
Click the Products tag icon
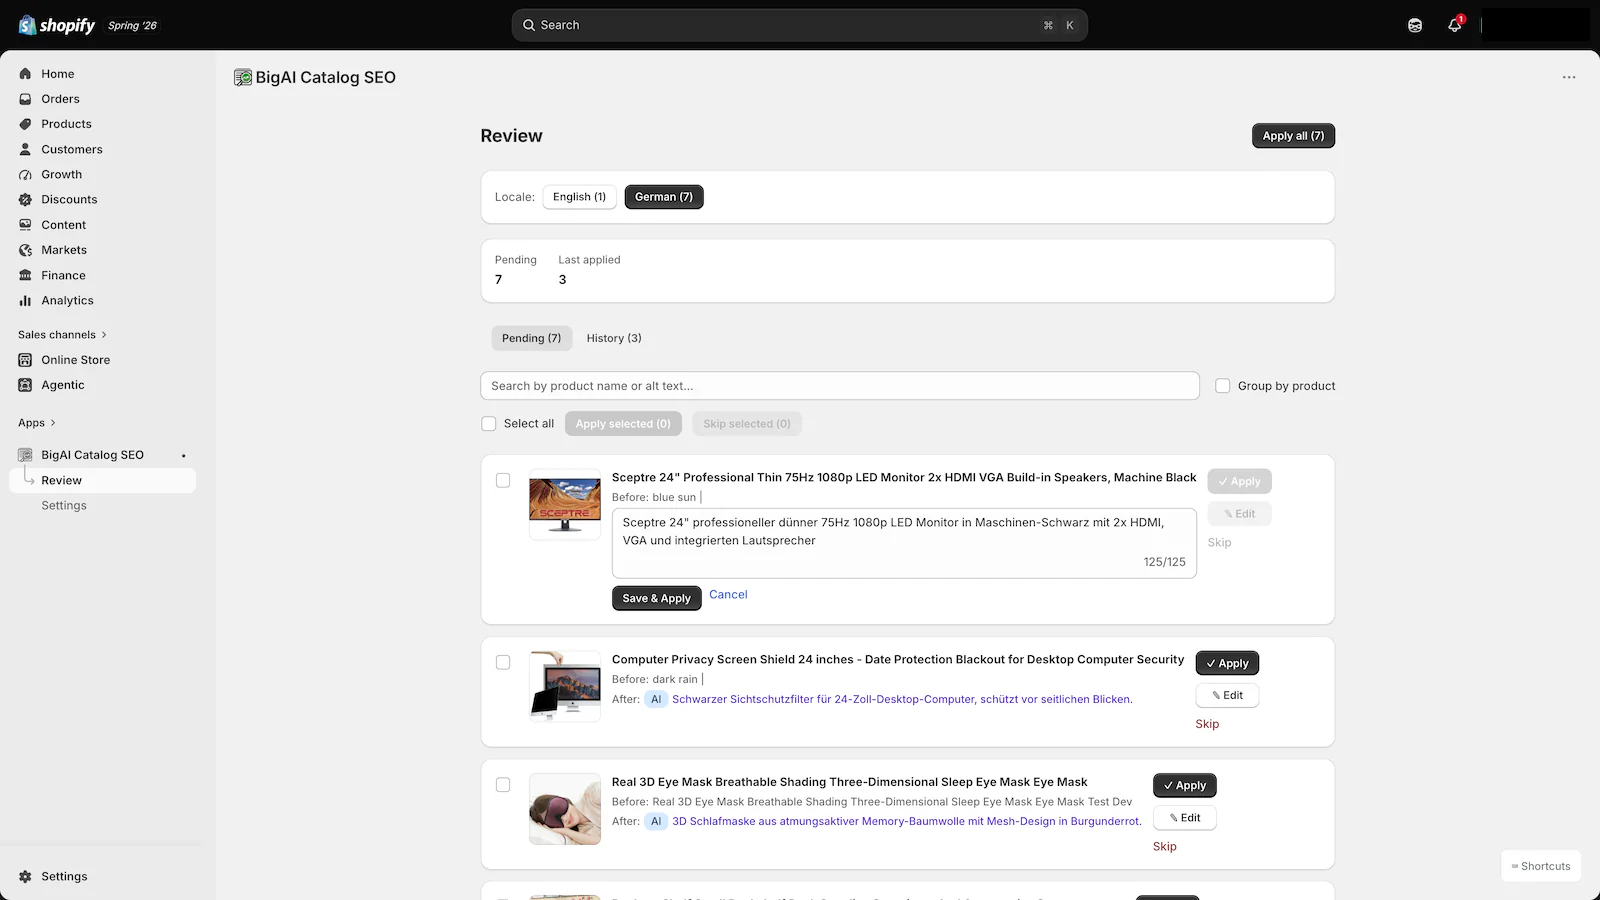[25, 124]
